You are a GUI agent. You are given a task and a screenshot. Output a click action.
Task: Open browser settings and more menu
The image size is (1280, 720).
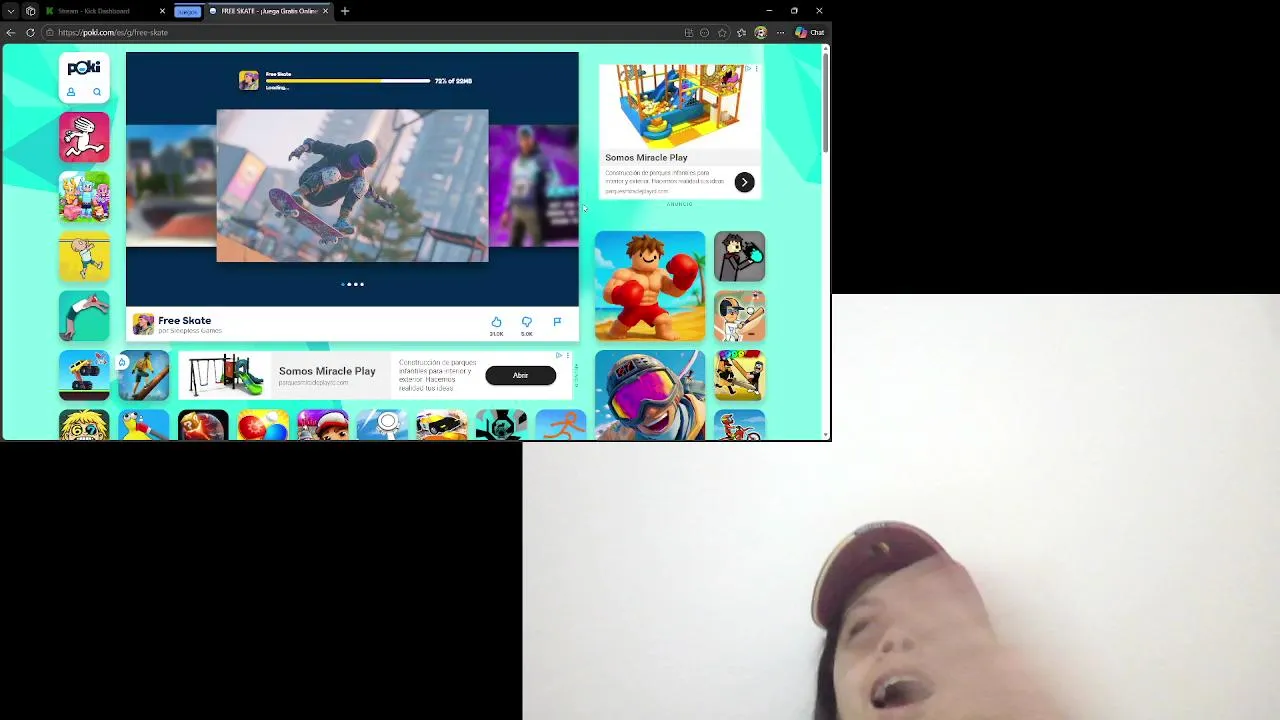point(780,32)
